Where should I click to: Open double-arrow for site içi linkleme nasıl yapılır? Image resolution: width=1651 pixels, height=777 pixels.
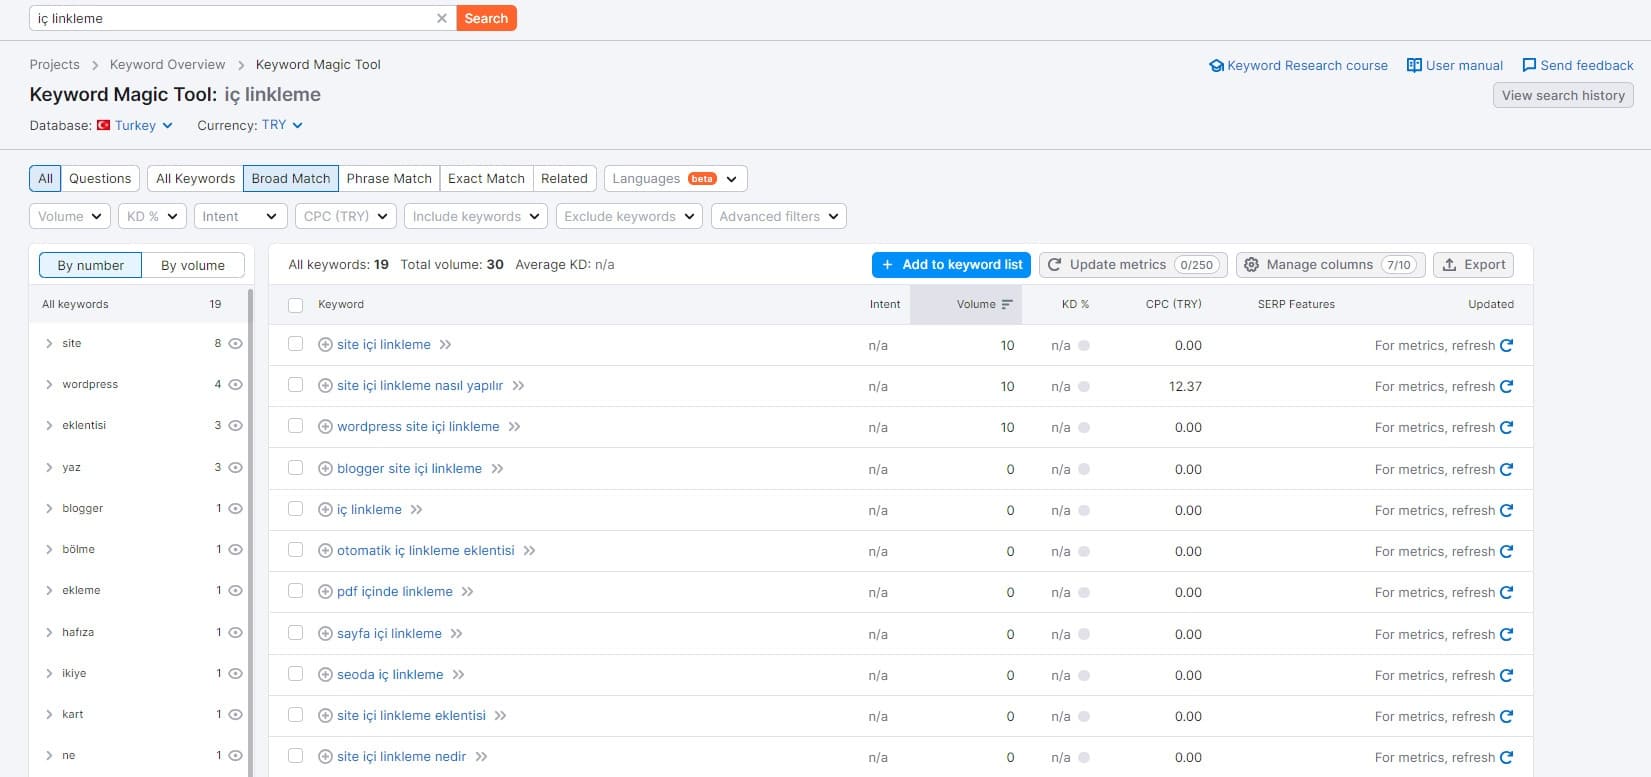click(x=518, y=386)
